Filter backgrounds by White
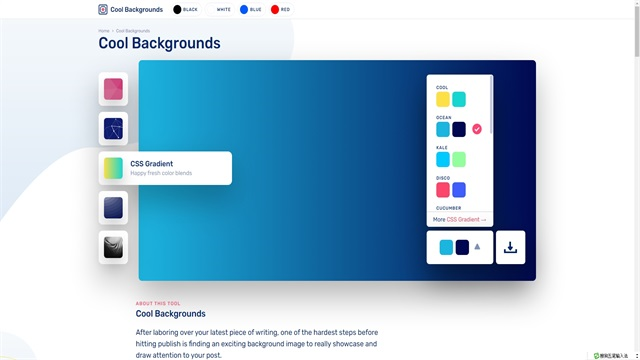640x360 pixels. point(220,9)
